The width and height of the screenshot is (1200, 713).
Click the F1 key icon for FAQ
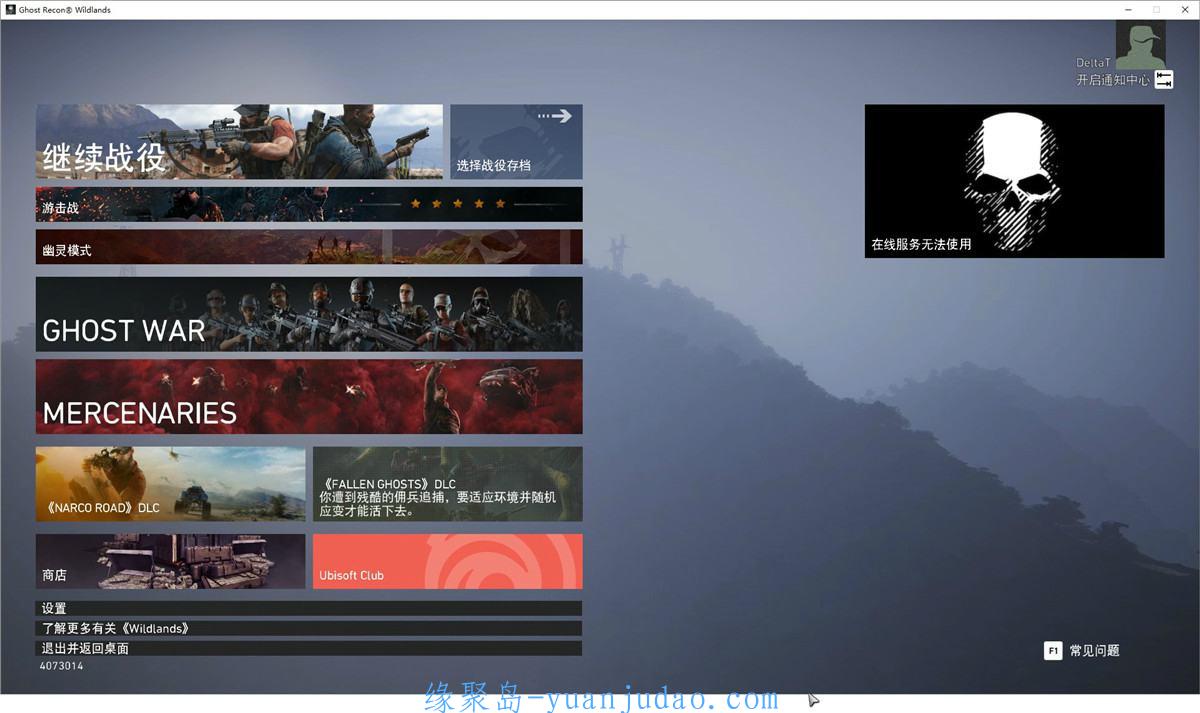[x=1053, y=651]
